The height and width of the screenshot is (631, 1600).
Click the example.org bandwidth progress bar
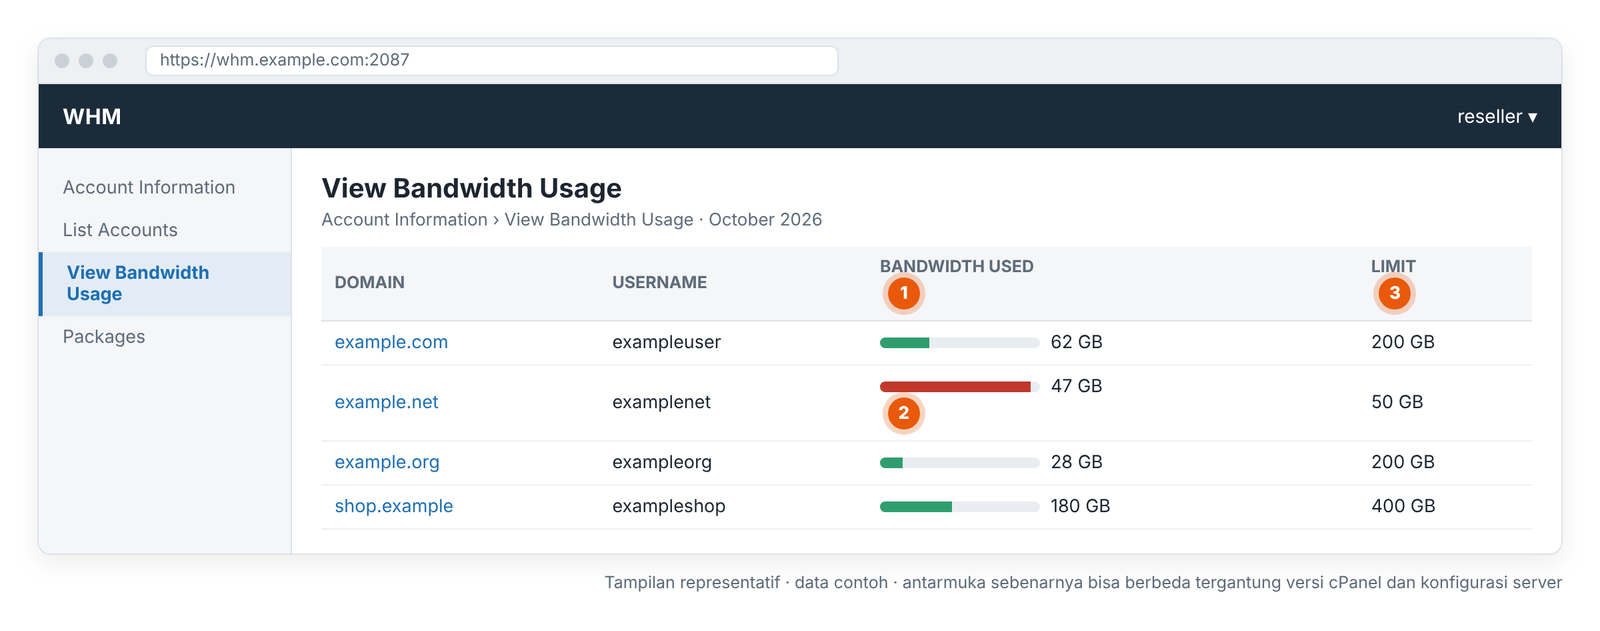tap(960, 463)
